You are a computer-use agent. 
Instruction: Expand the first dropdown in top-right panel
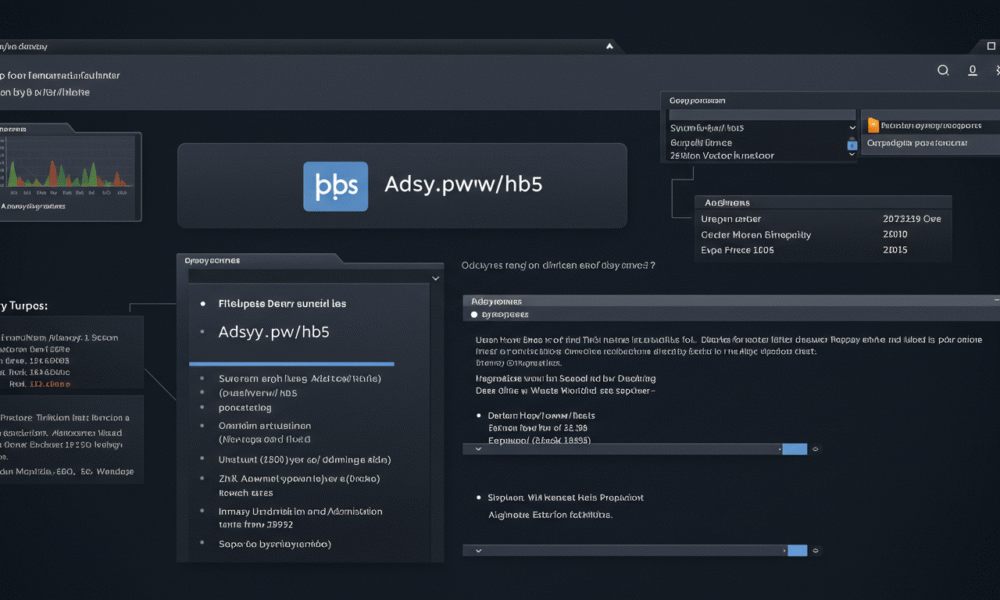click(852, 128)
